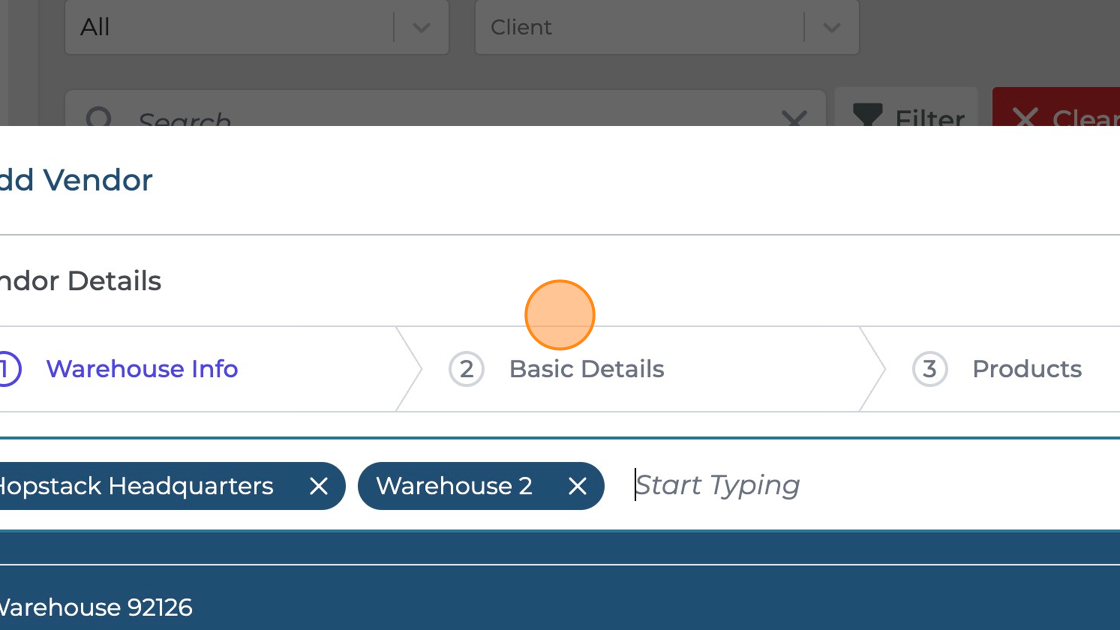
Task: Switch to the Basic Details step
Action: 586,369
